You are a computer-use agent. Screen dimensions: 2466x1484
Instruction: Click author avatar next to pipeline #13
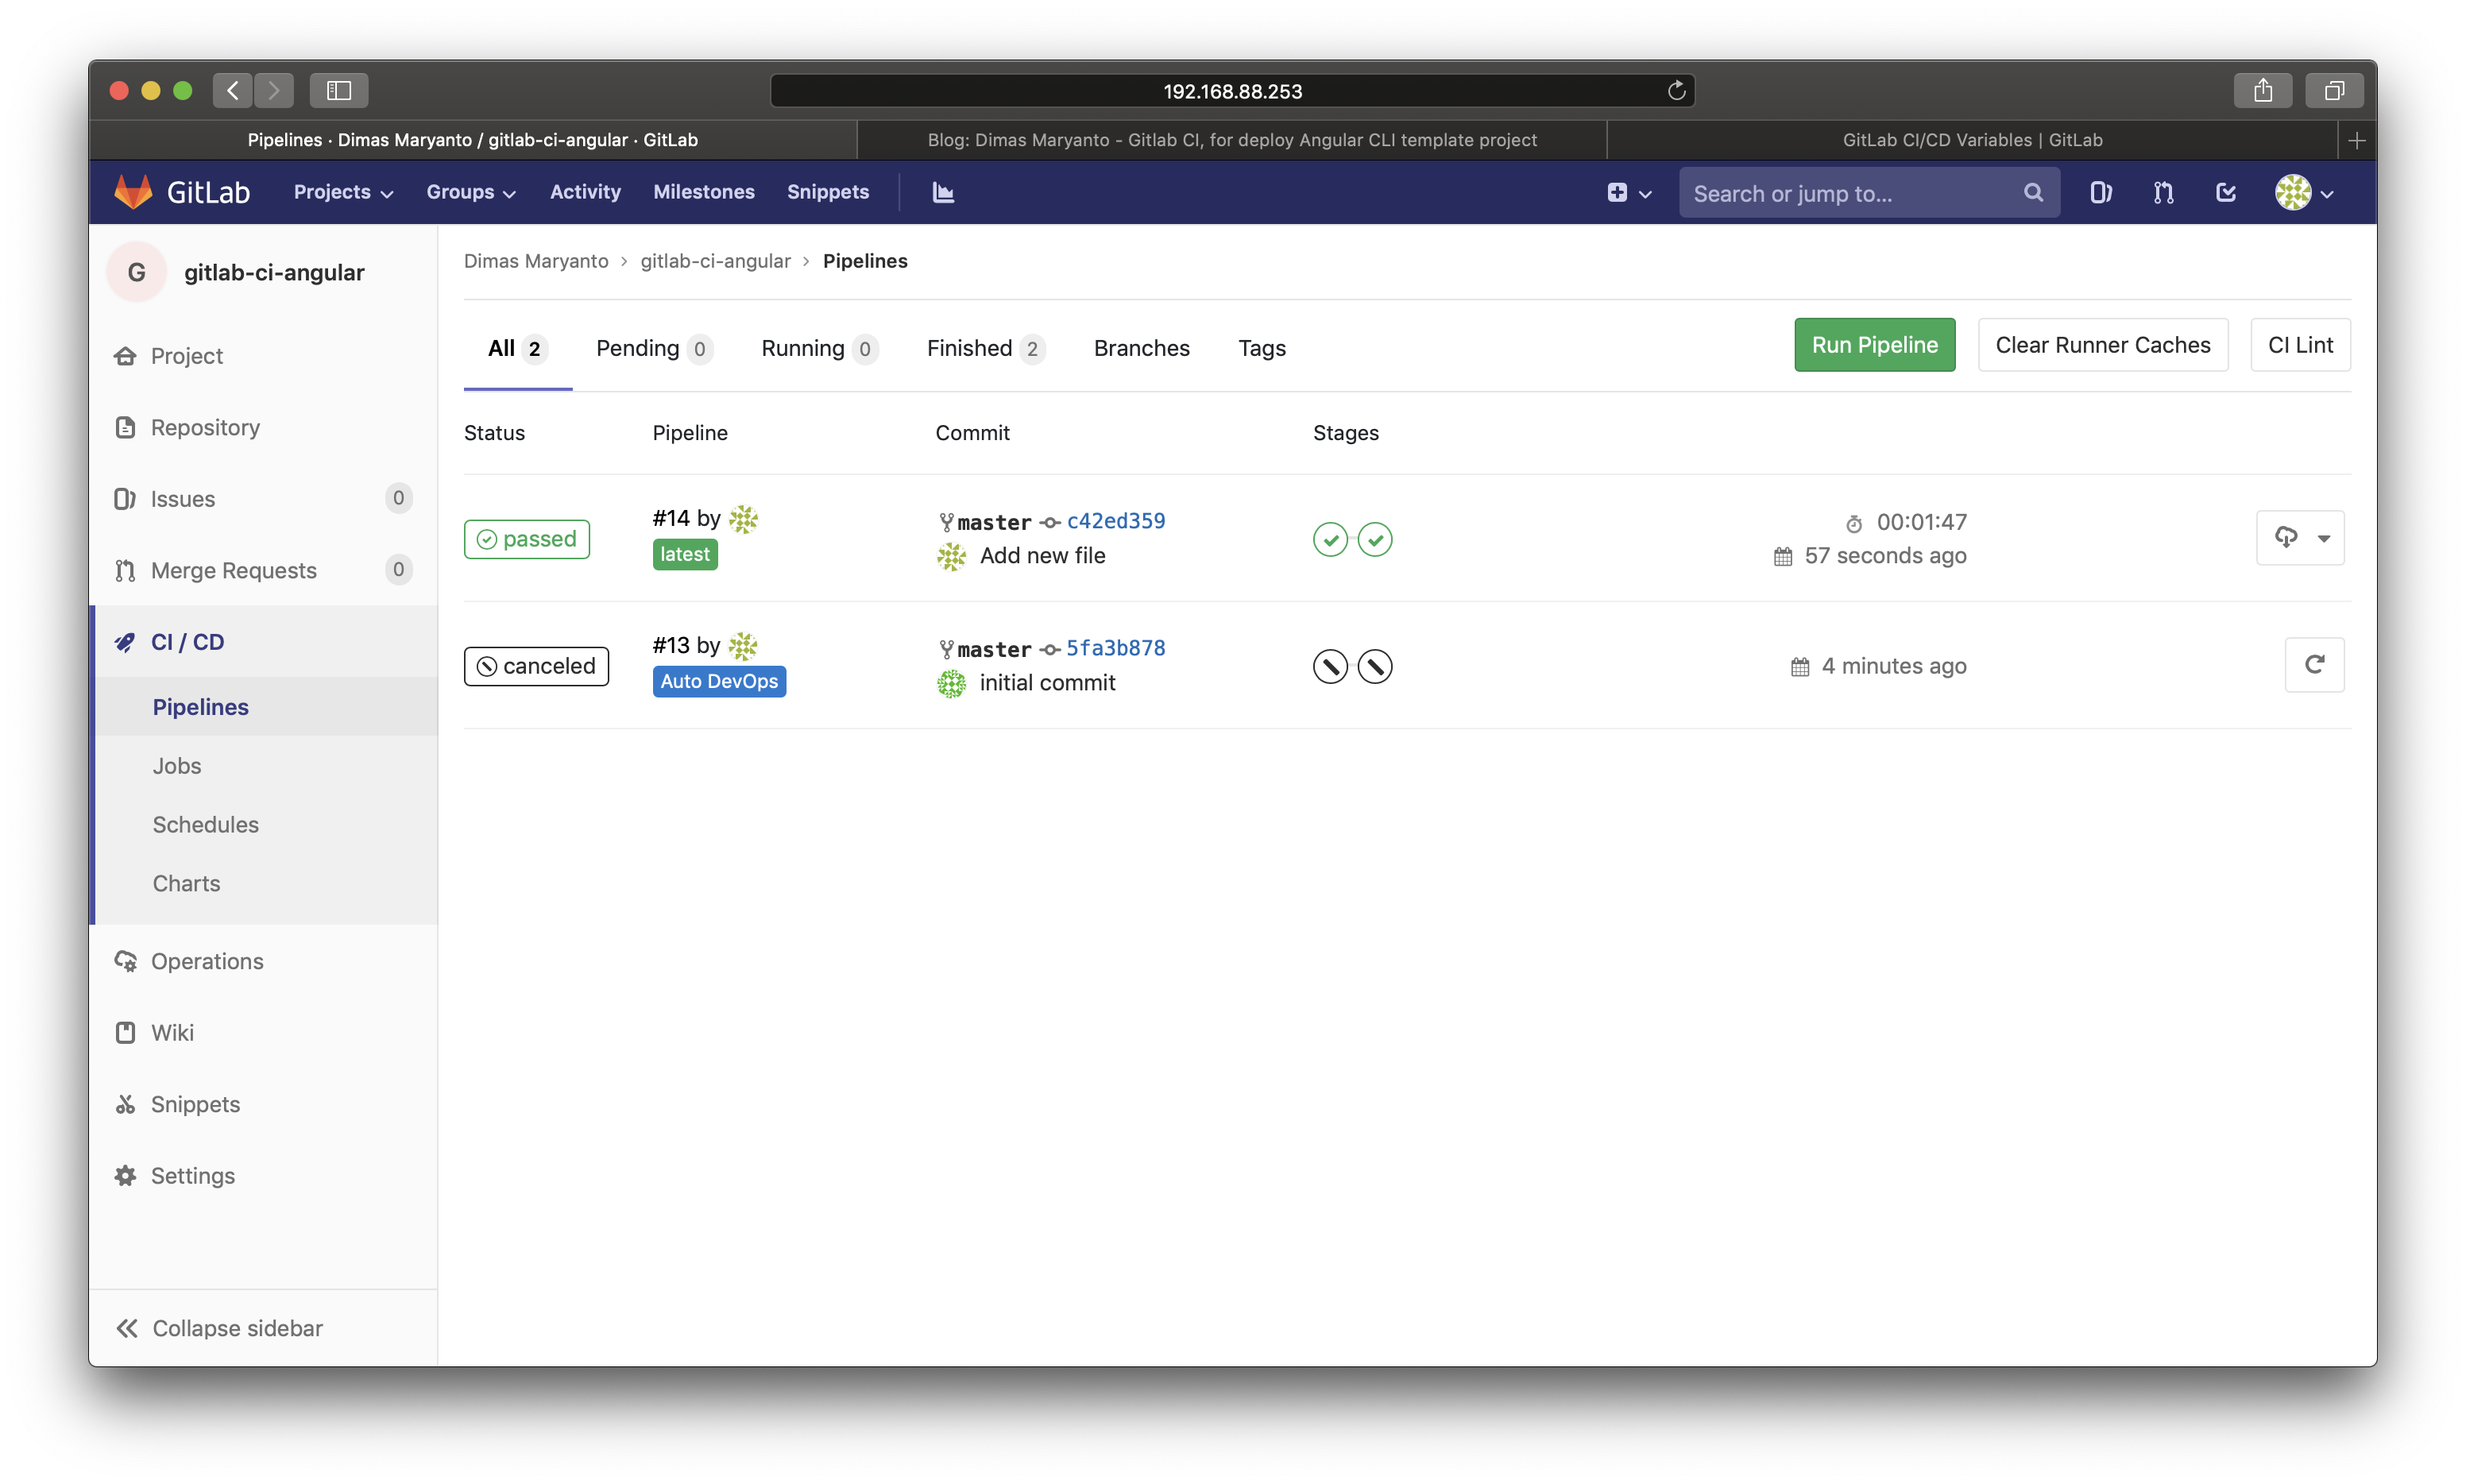pos(743,645)
